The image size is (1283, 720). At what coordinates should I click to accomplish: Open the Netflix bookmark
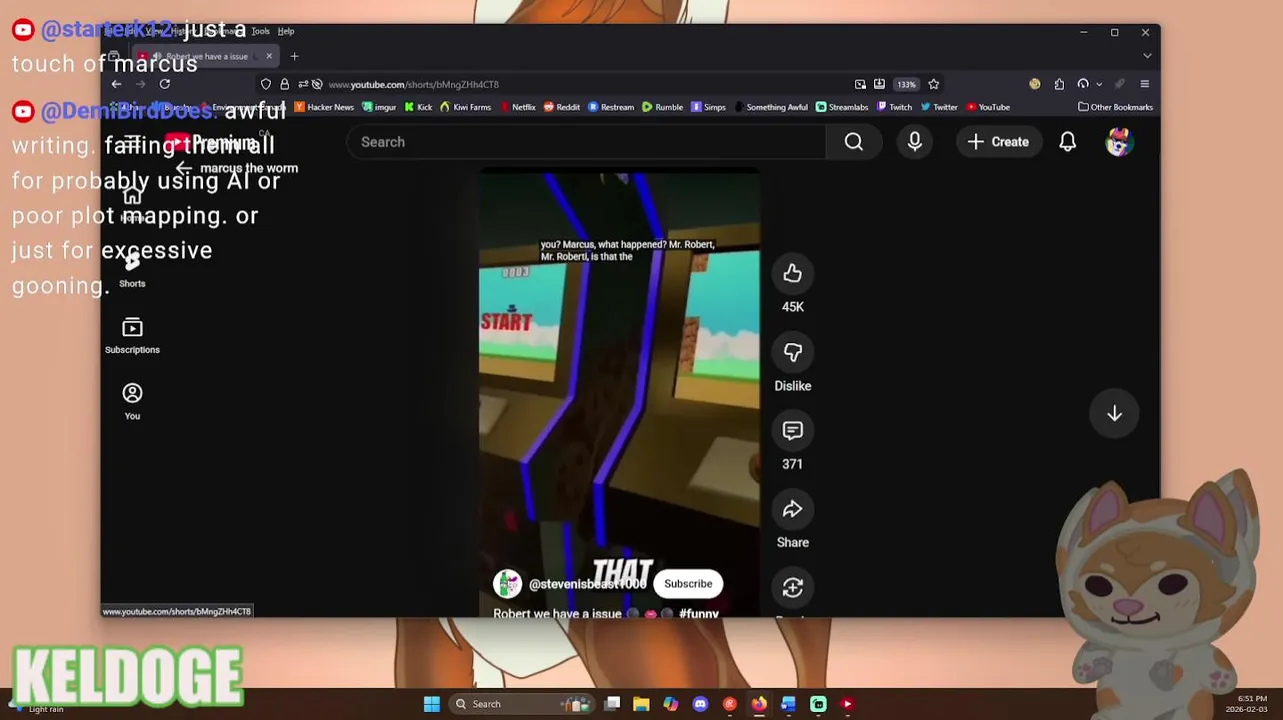tap(517, 107)
